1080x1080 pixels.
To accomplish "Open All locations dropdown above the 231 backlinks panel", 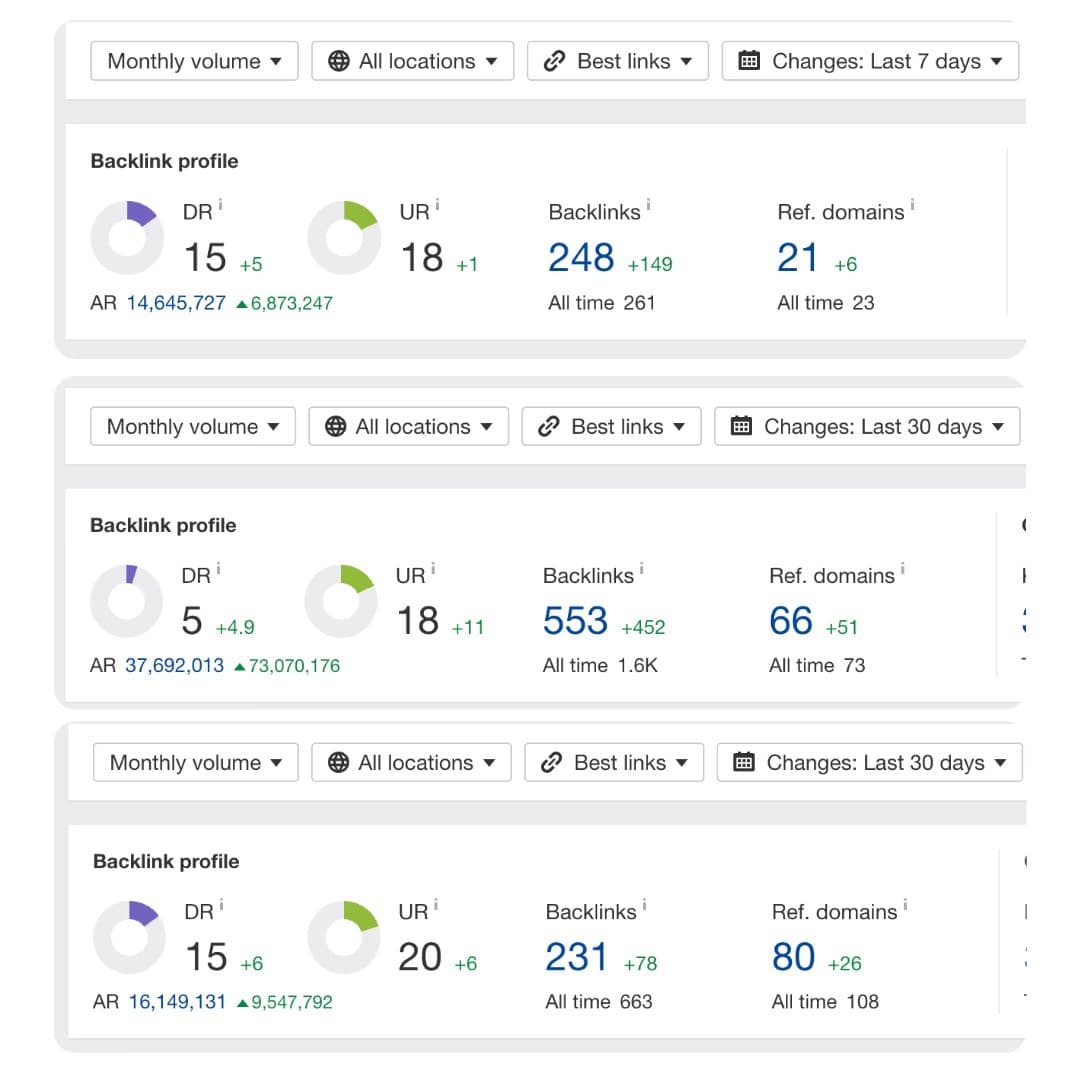I will pos(411,762).
